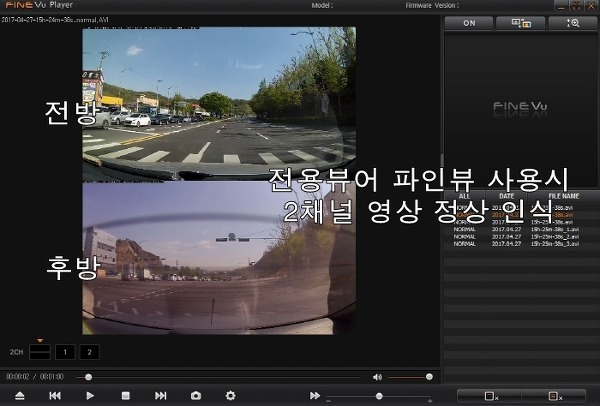Click the volume slider handle

[x=429, y=377]
